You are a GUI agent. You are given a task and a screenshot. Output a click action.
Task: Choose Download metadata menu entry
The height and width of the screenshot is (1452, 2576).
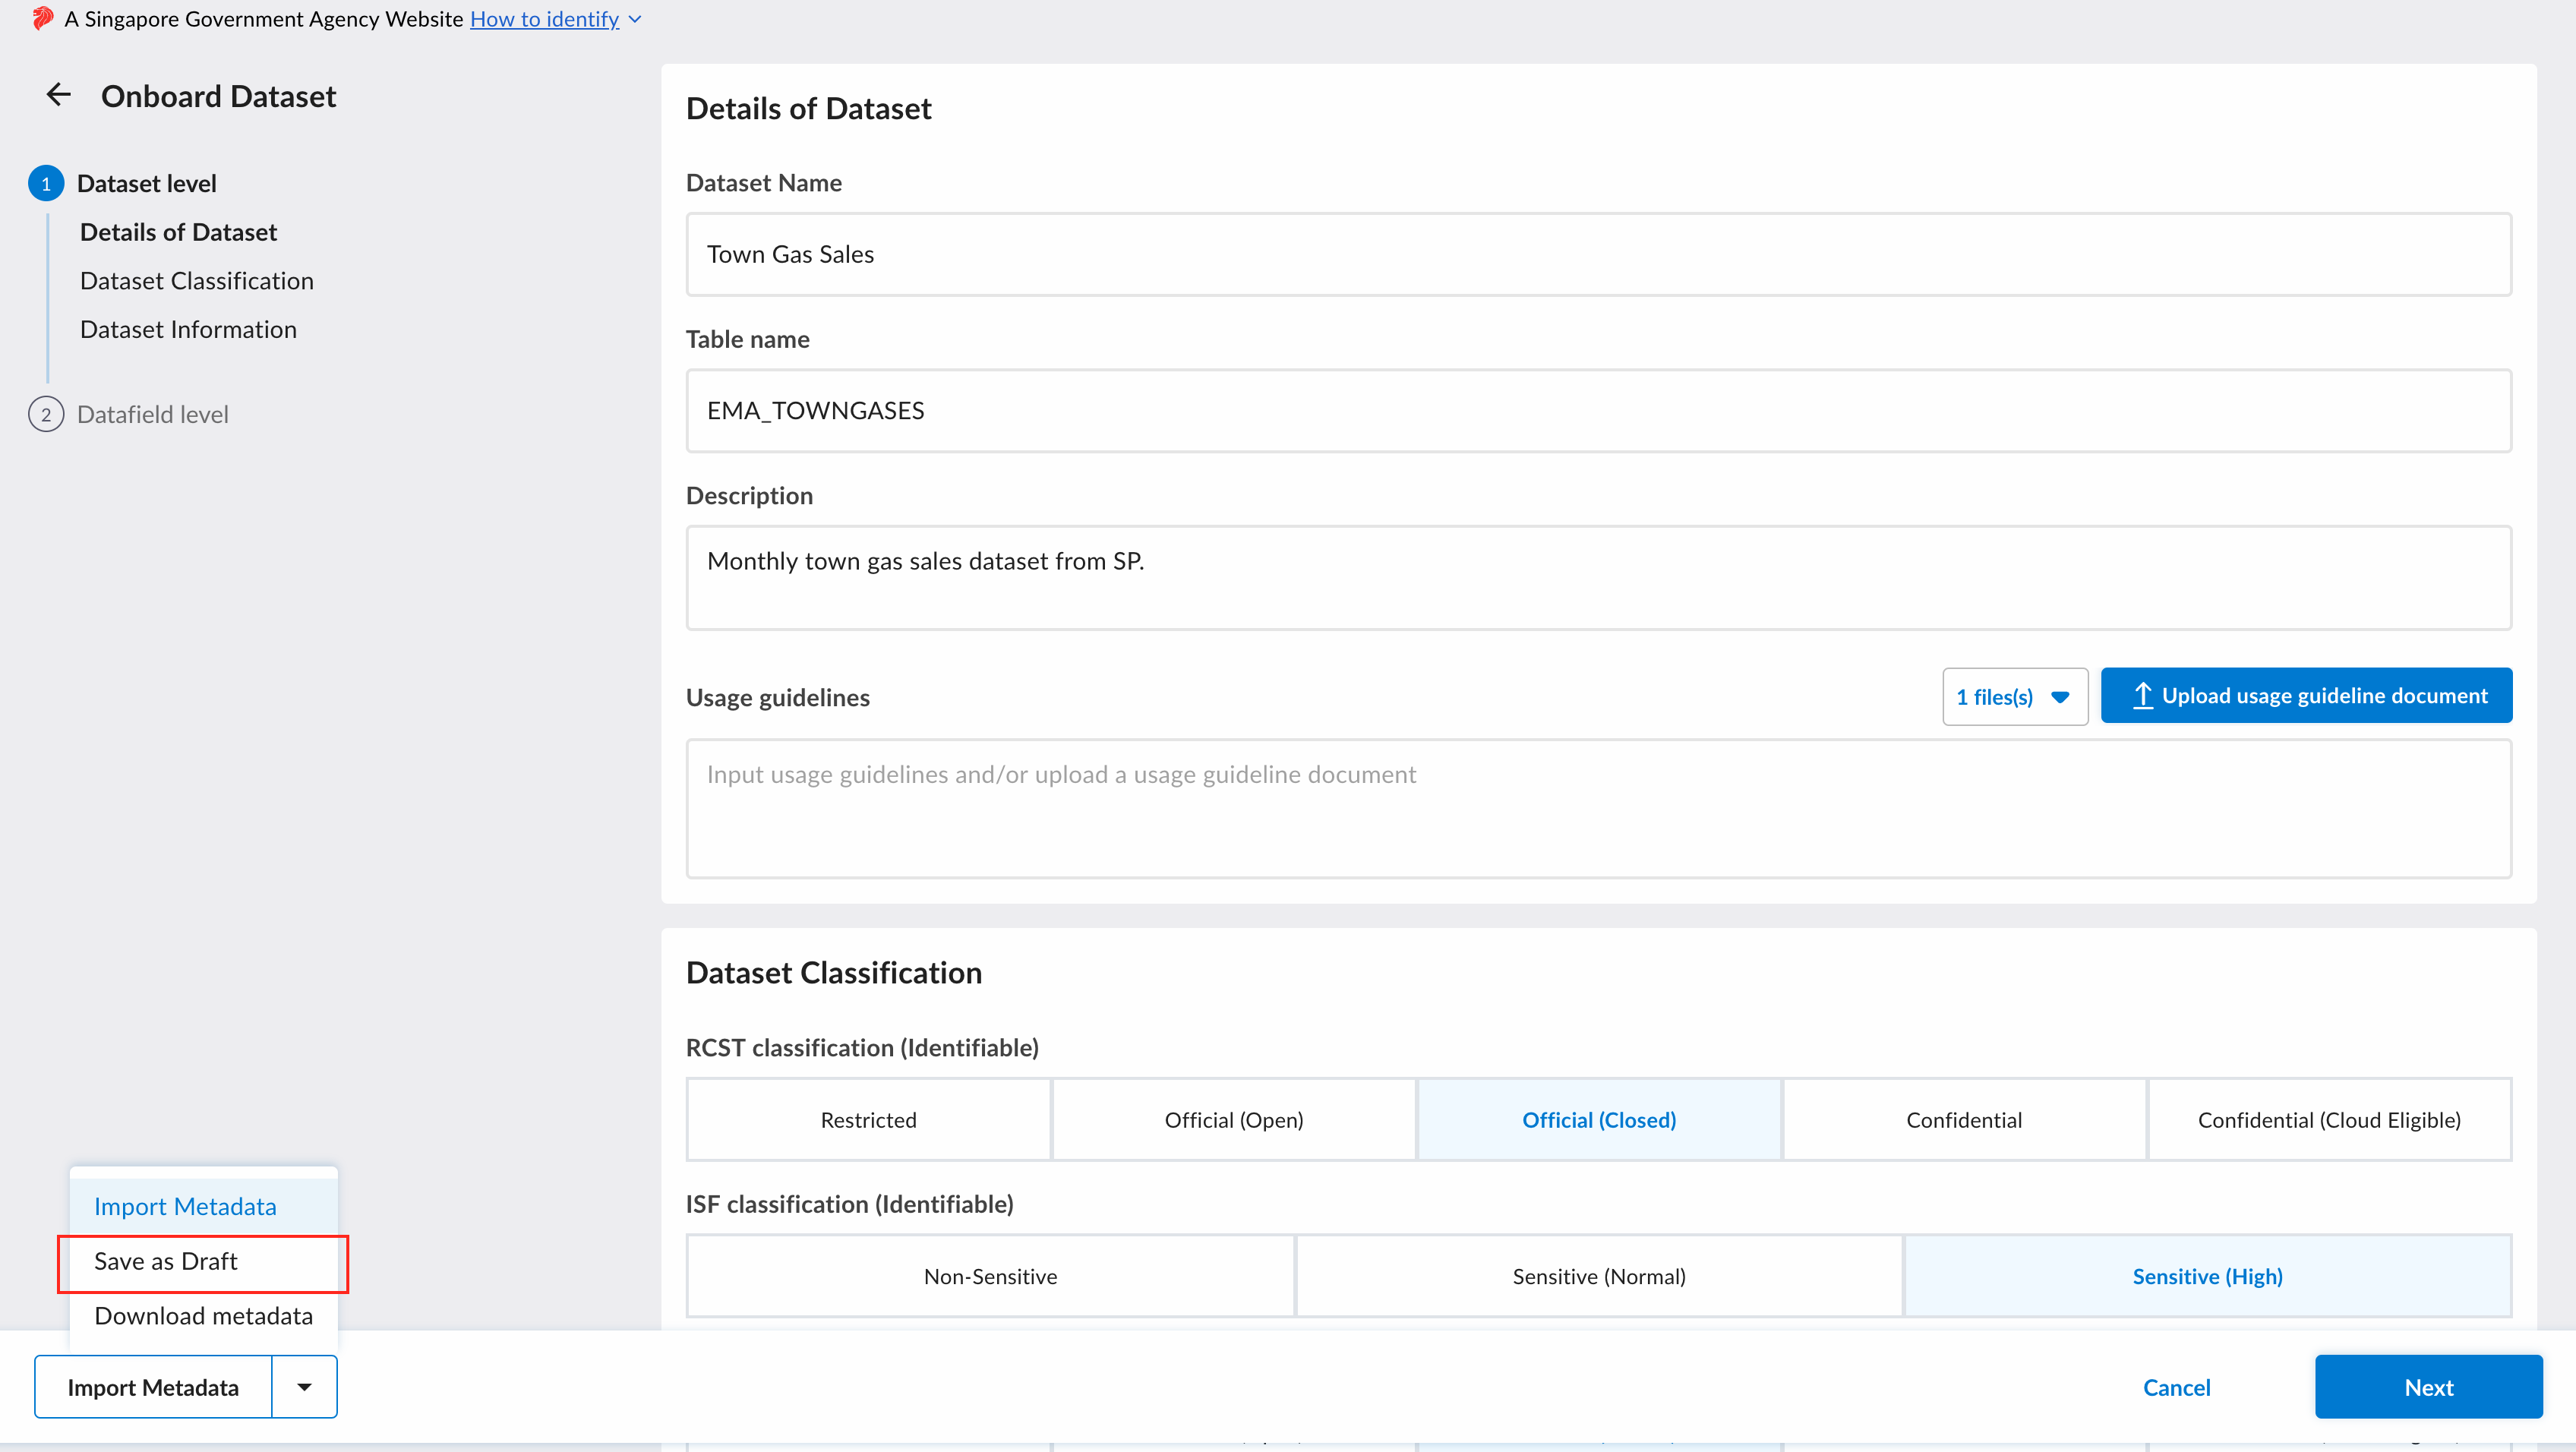tap(204, 1315)
